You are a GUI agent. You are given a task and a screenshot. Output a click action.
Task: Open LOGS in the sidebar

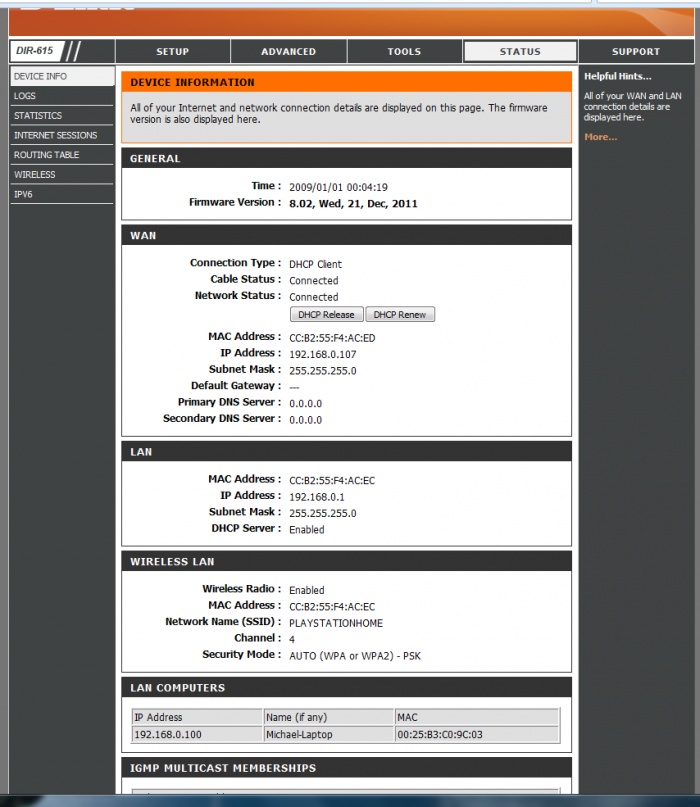[x=62, y=96]
